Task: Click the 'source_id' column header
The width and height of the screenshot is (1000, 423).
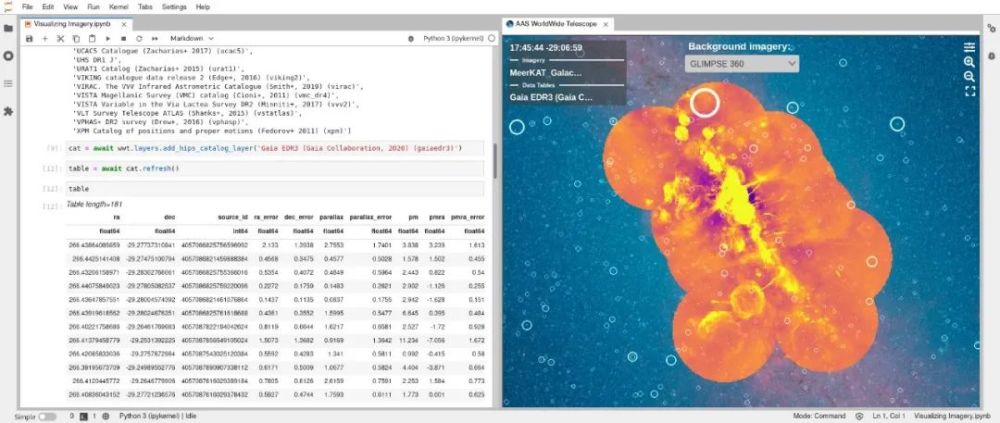Action: point(233,217)
